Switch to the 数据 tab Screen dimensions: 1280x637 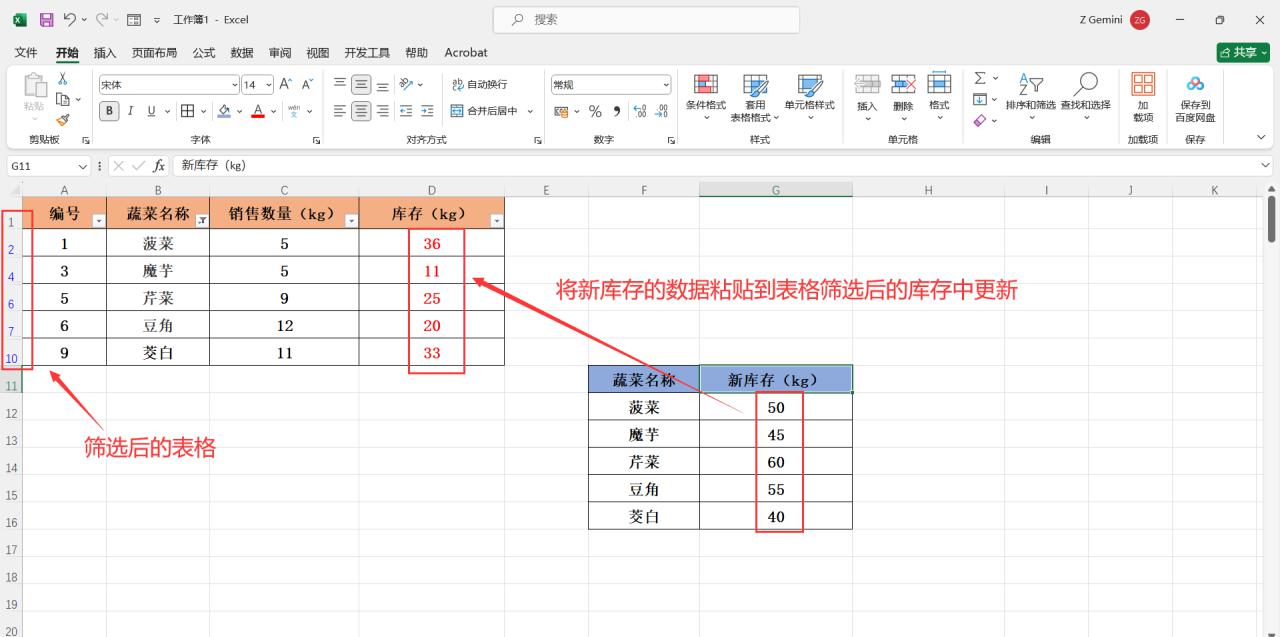242,52
